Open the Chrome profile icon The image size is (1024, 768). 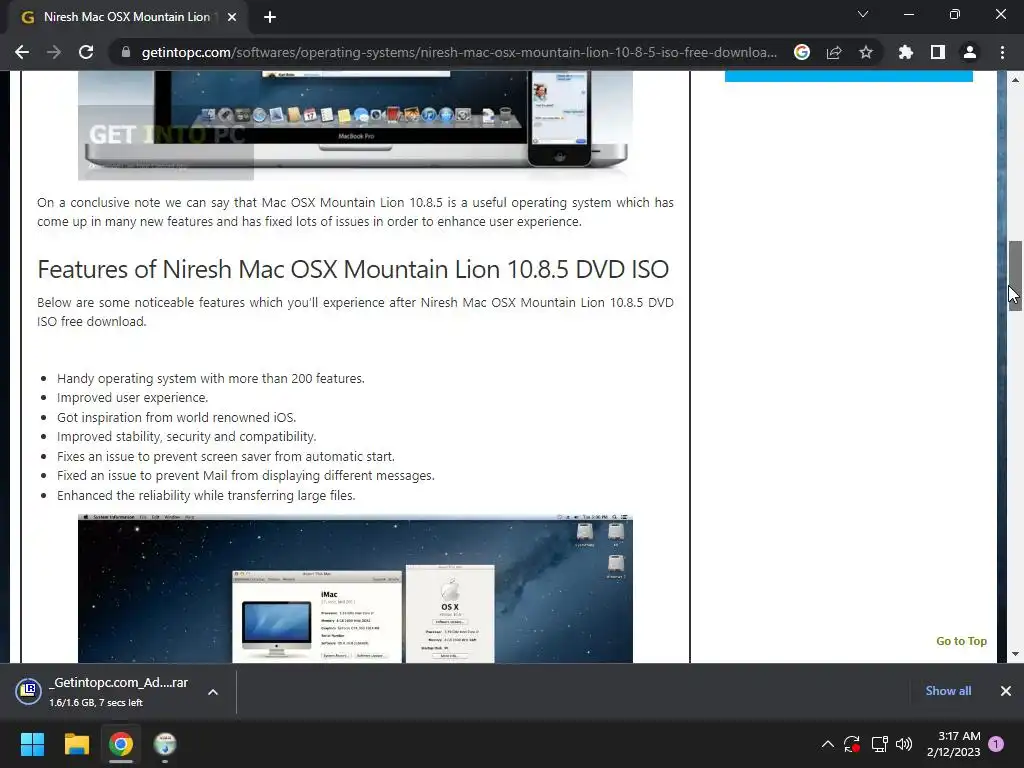tap(970, 52)
